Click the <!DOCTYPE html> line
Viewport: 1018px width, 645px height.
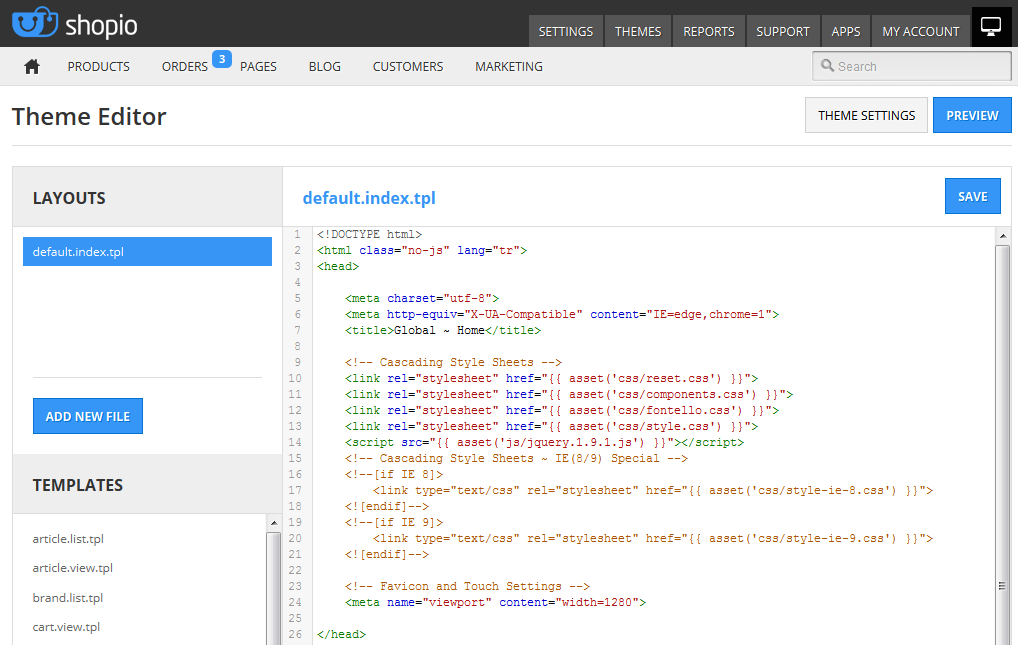pos(369,234)
